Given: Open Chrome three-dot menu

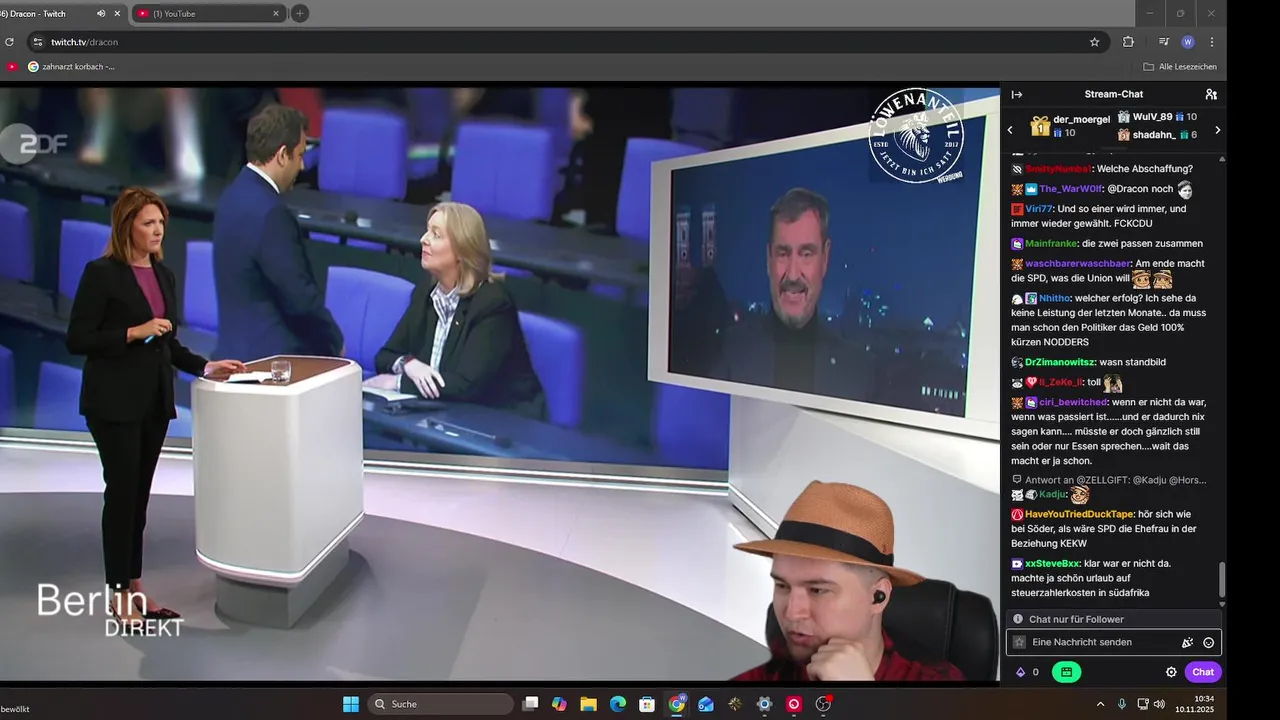Looking at the screenshot, I should tap(1211, 42).
